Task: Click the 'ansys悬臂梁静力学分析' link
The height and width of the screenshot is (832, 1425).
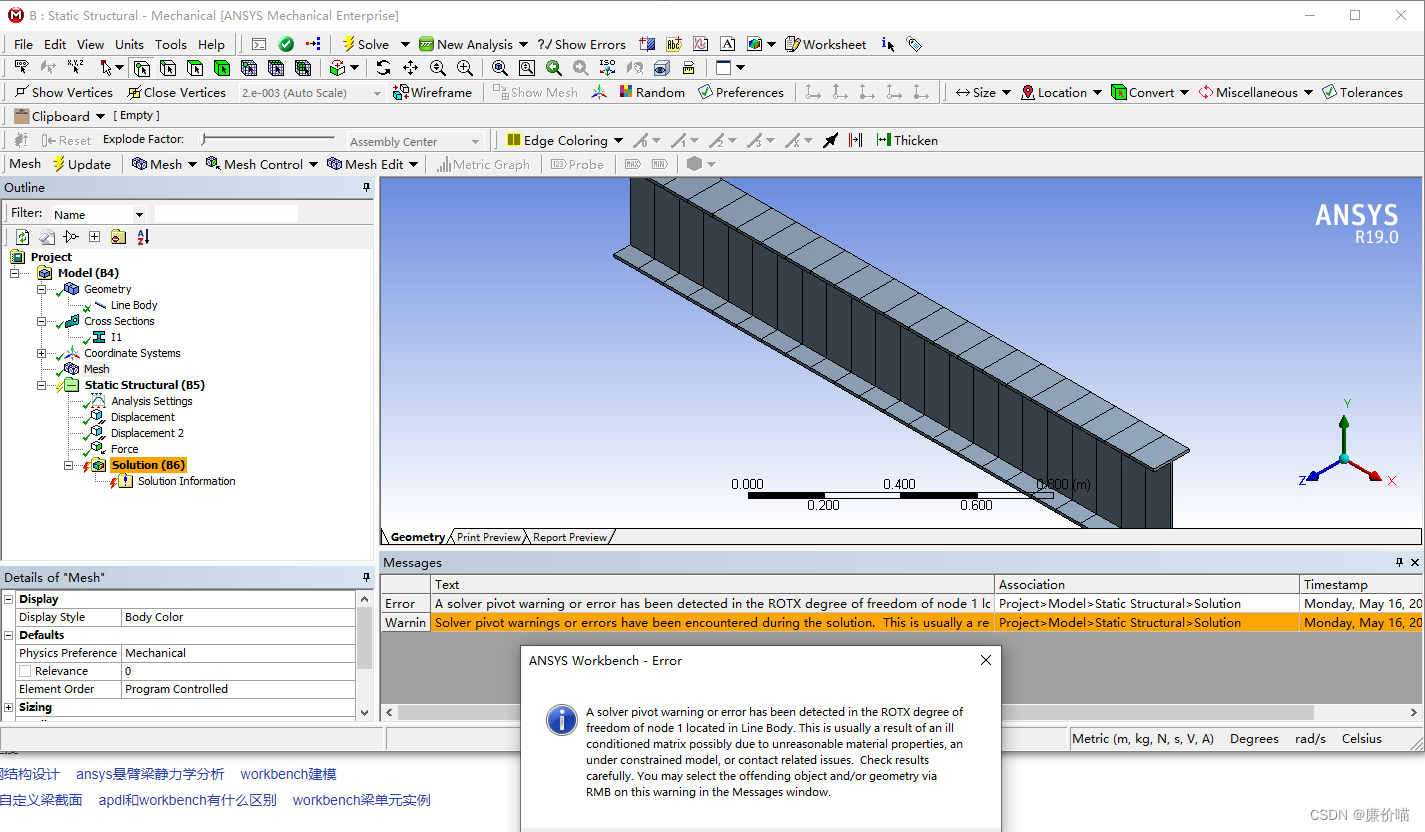Action: click(x=150, y=774)
